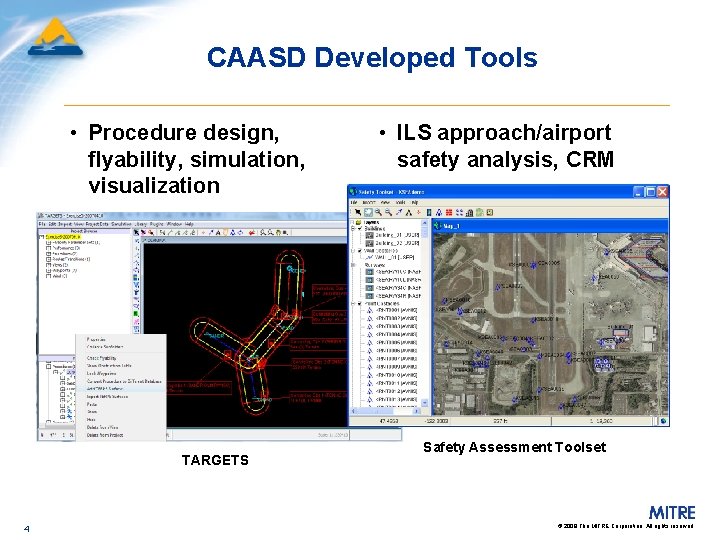Collapse the Wall layer group in Safety Toolset

(353, 251)
